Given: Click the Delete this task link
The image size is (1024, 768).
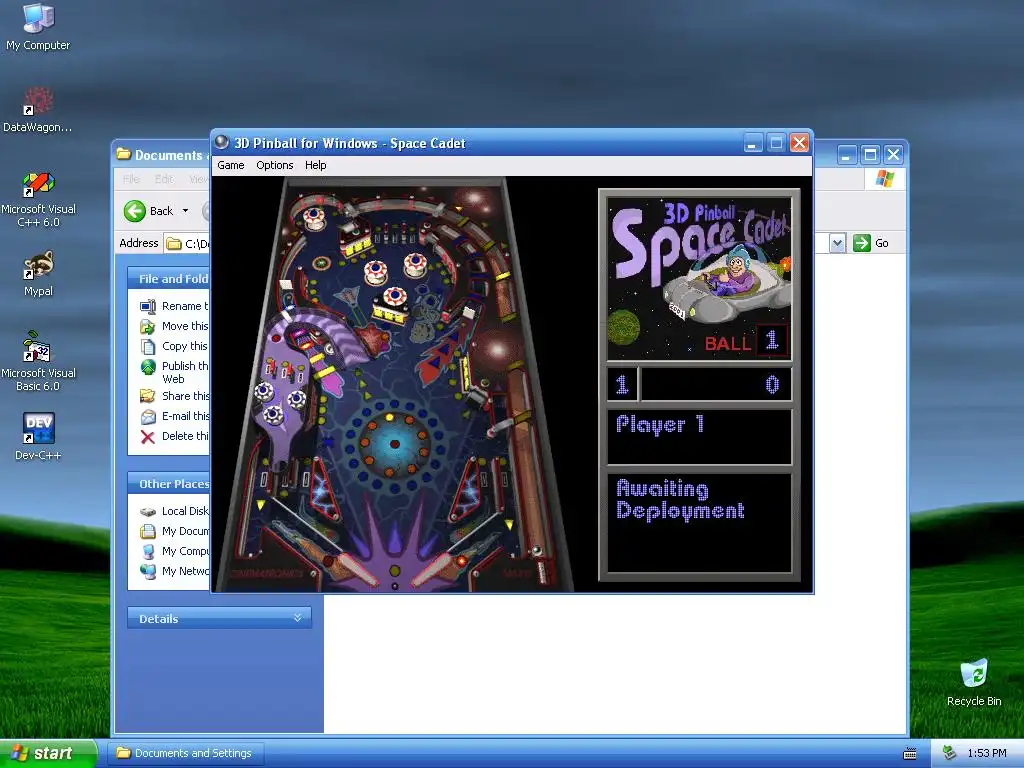Looking at the screenshot, I should point(185,436).
